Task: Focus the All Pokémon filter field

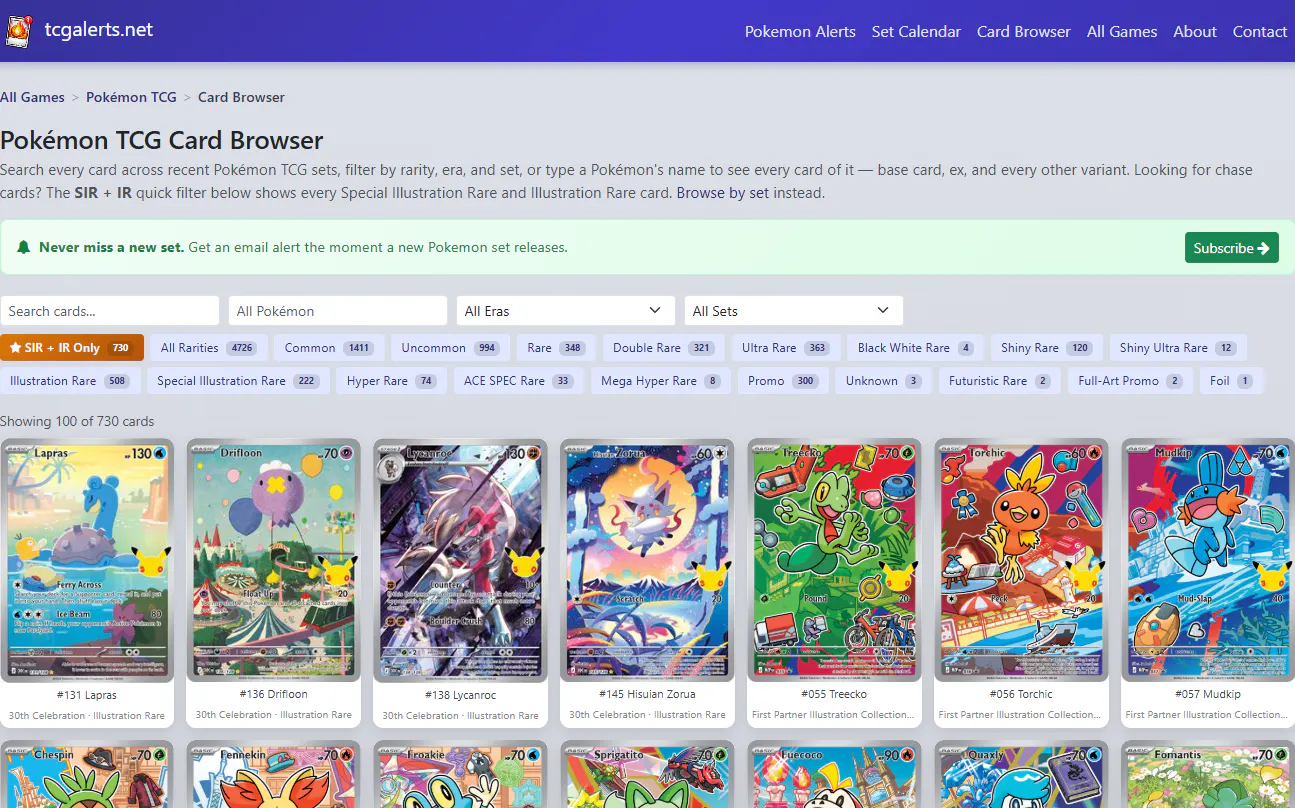Action: pos(338,311)
